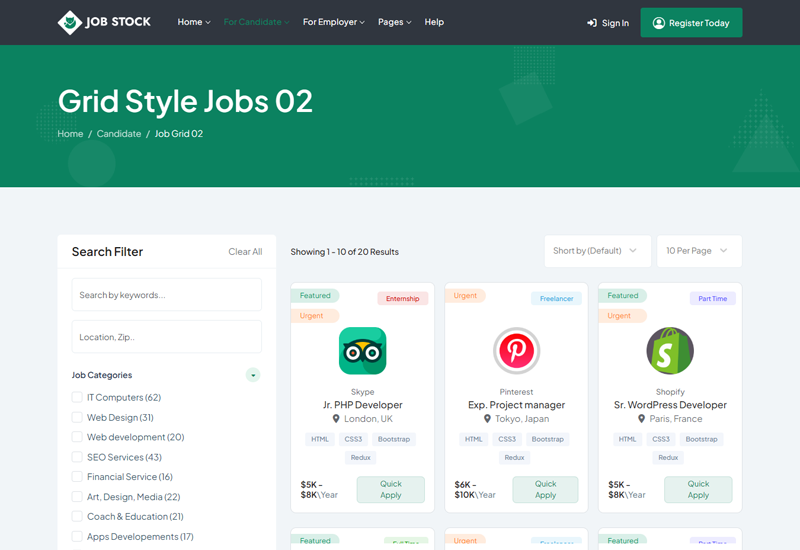Click the Job Stock logo

(104, 22)
